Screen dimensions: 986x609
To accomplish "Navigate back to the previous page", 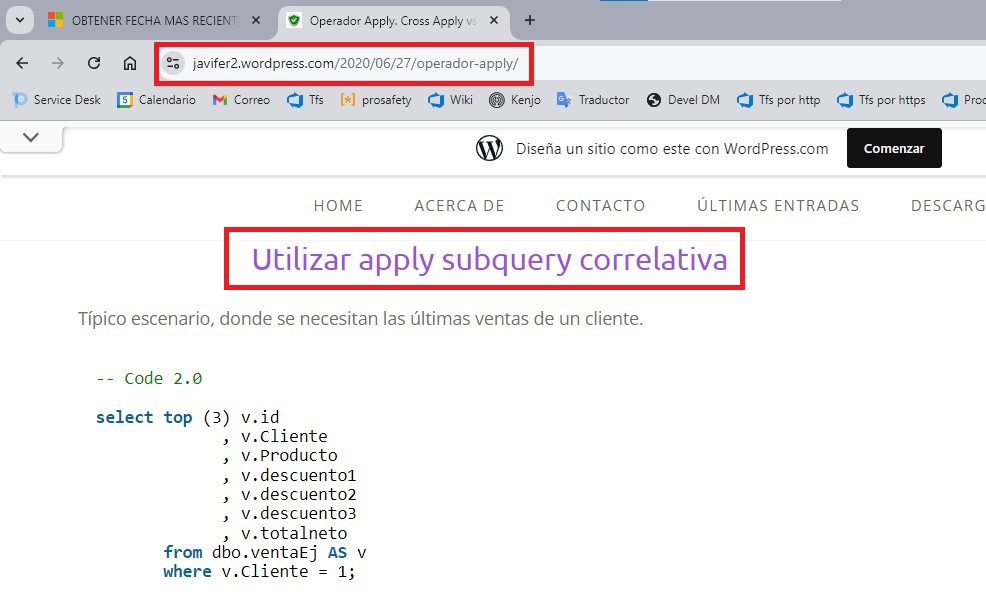I will pyautogui.click(x=22, y=62).
